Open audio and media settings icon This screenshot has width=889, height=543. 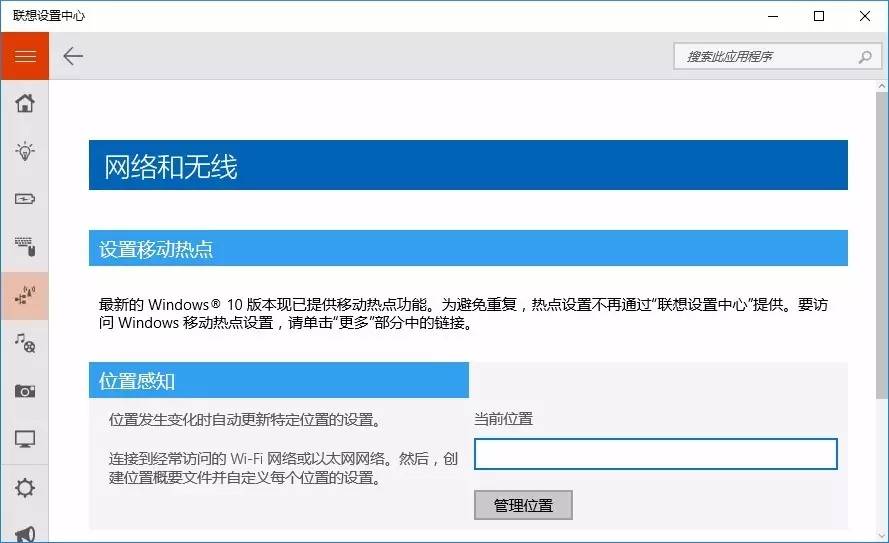[25, 343]
